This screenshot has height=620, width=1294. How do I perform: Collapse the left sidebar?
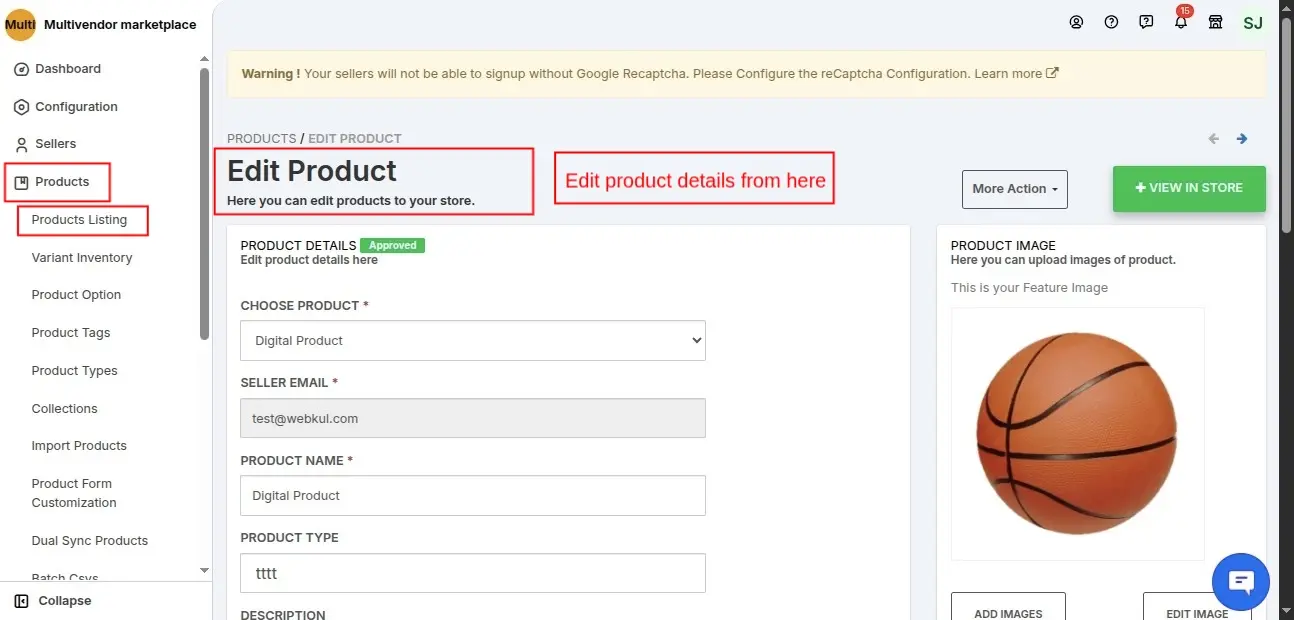click(x=56, y=600)
